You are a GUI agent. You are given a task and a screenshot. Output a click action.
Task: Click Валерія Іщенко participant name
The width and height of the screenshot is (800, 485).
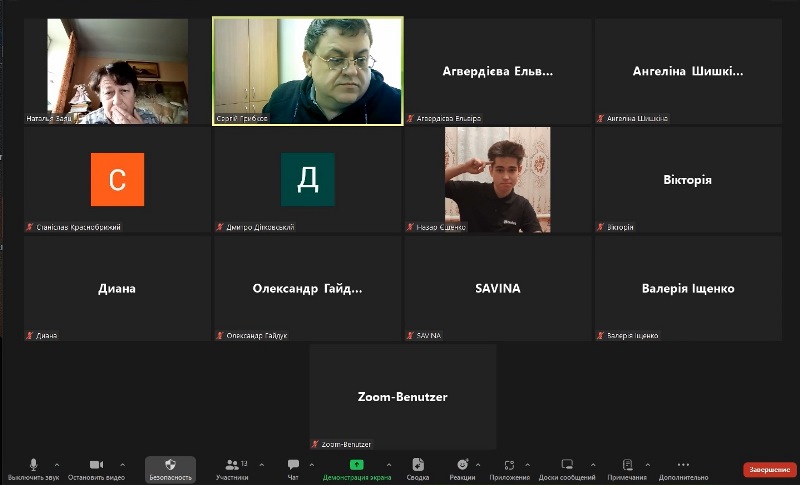[x=688, y=289]
